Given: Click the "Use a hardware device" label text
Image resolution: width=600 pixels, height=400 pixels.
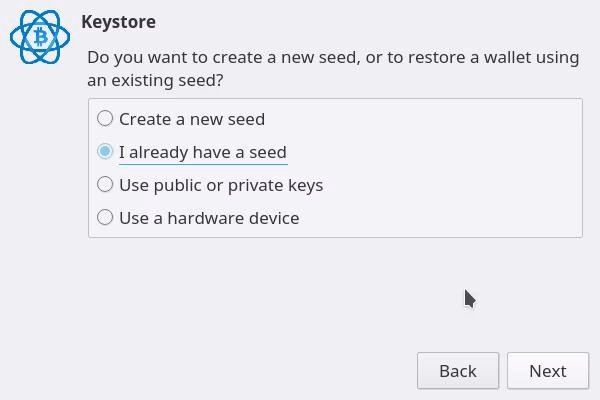Looking at the screenshot, I should tap(208, 218).
